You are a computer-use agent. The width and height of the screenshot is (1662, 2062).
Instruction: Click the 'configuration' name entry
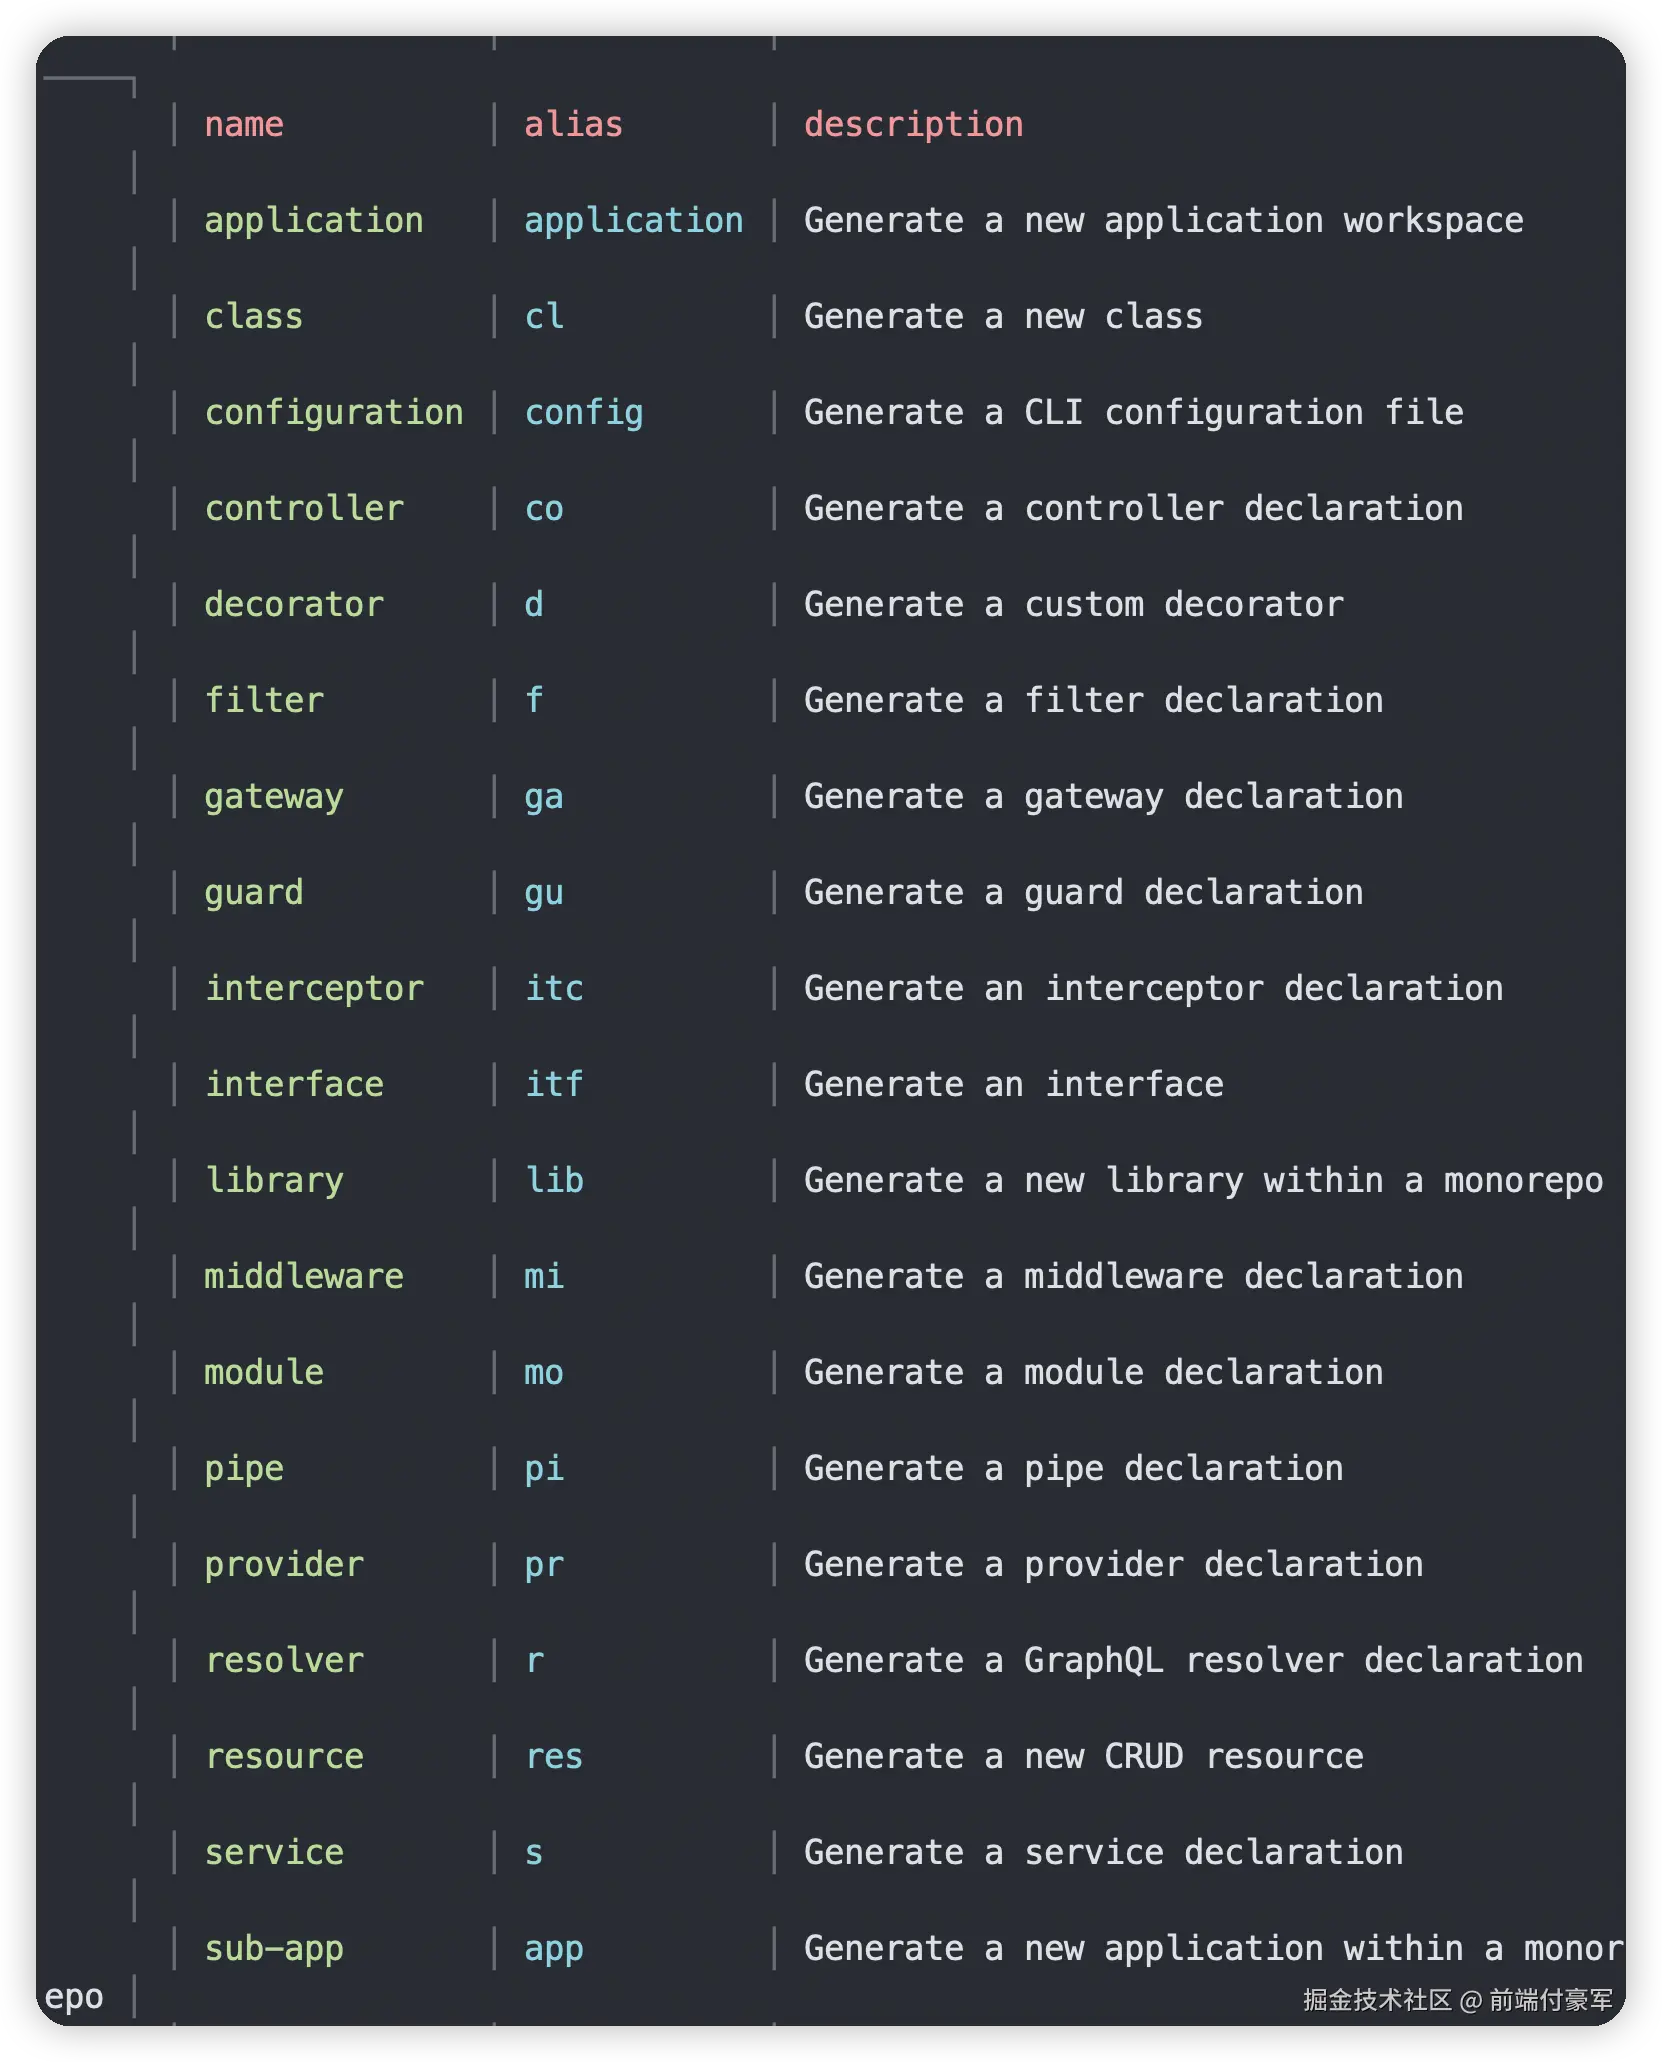tap(334, 412)
